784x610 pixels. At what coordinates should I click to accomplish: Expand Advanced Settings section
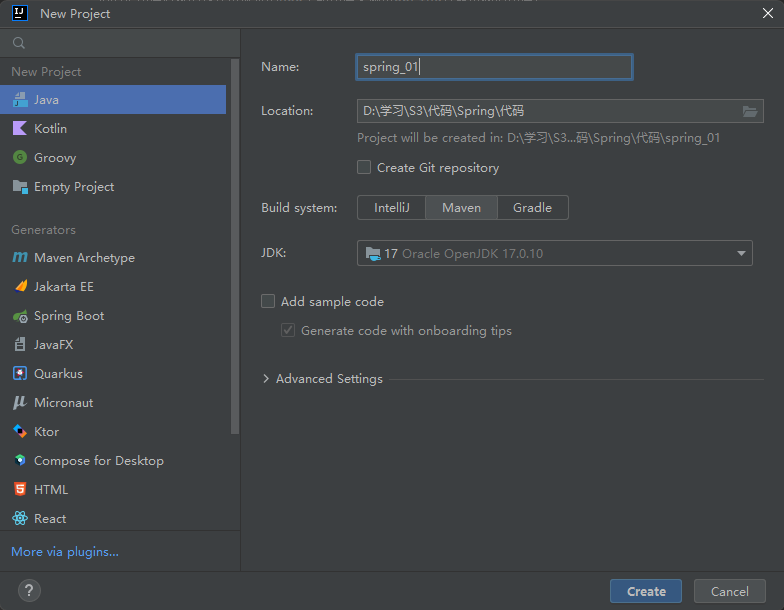tap(266, 378)
